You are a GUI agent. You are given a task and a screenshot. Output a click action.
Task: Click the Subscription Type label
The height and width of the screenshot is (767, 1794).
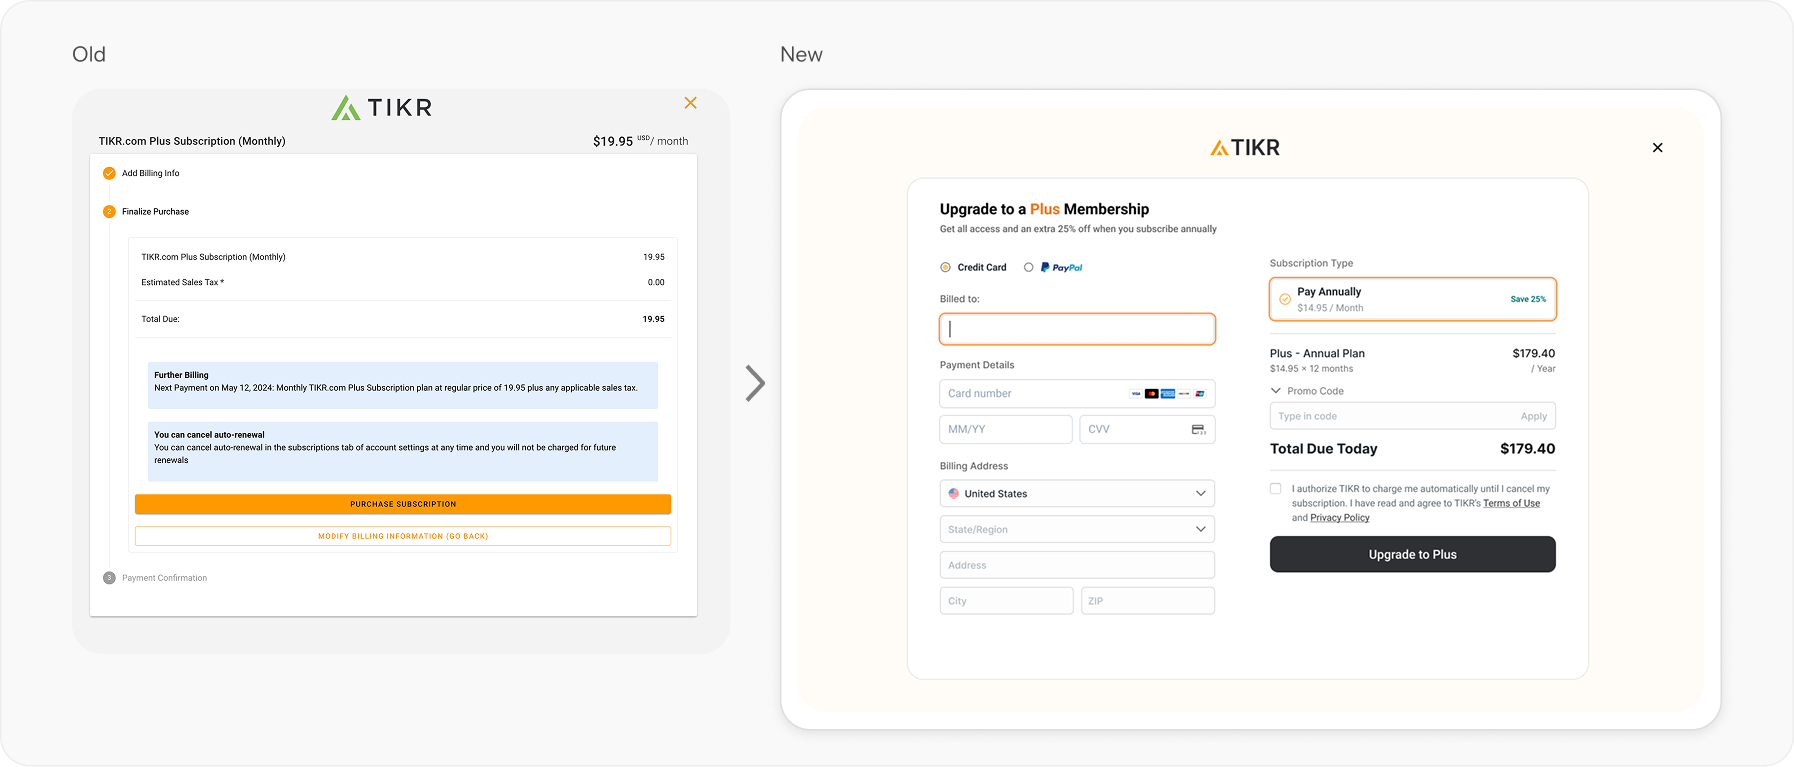pos(1311,264)
